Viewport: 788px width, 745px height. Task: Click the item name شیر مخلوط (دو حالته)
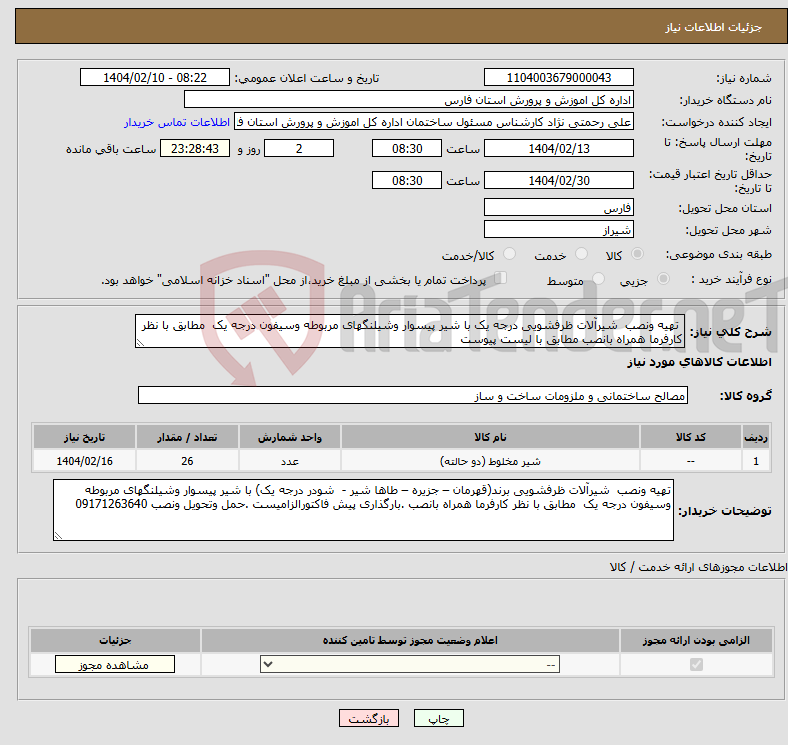(490, 461)
